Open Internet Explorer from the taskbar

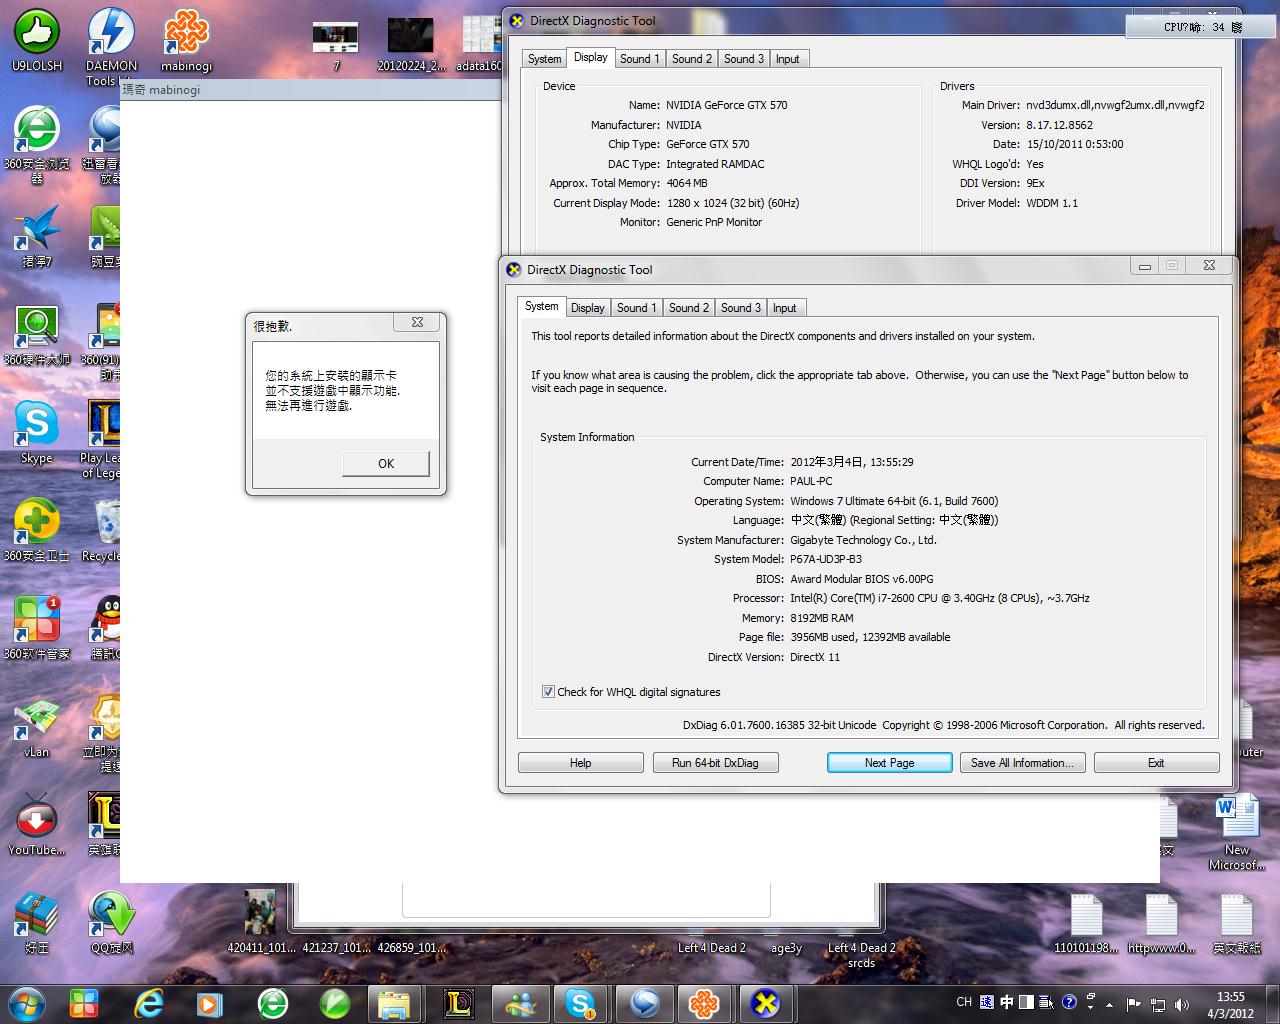148,1003
